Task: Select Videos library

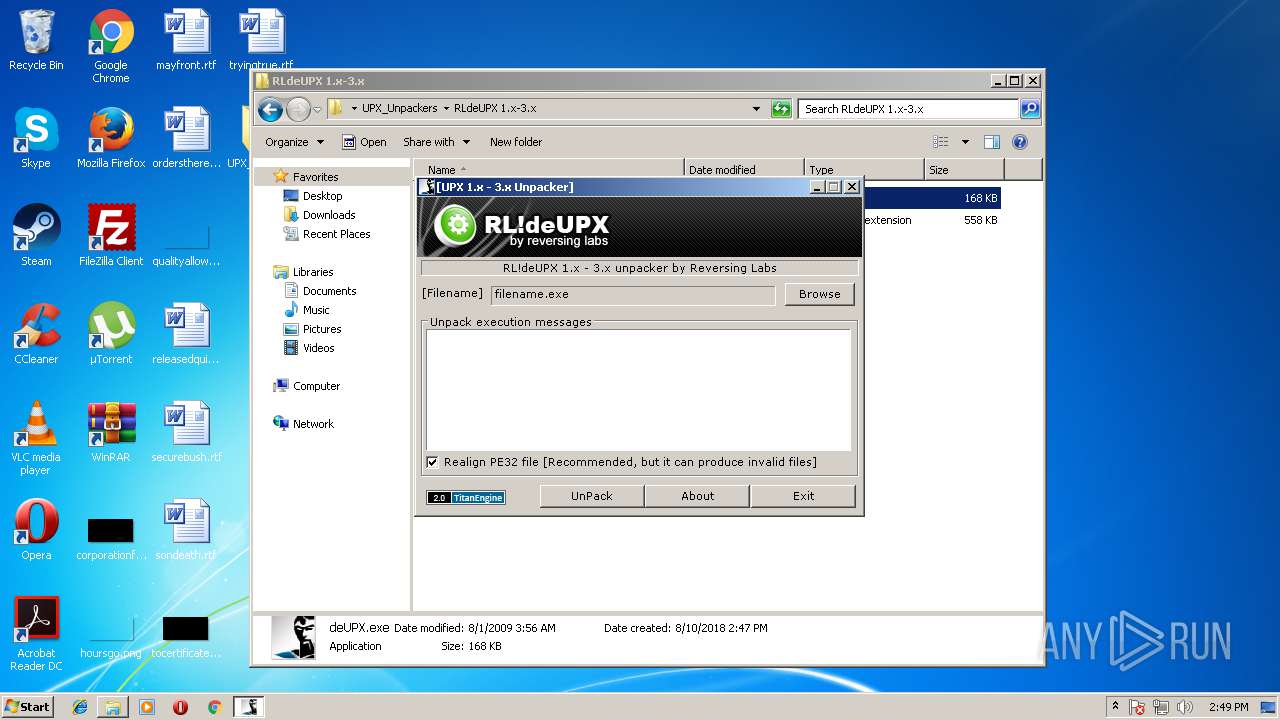Action: [x=318, y=348]
